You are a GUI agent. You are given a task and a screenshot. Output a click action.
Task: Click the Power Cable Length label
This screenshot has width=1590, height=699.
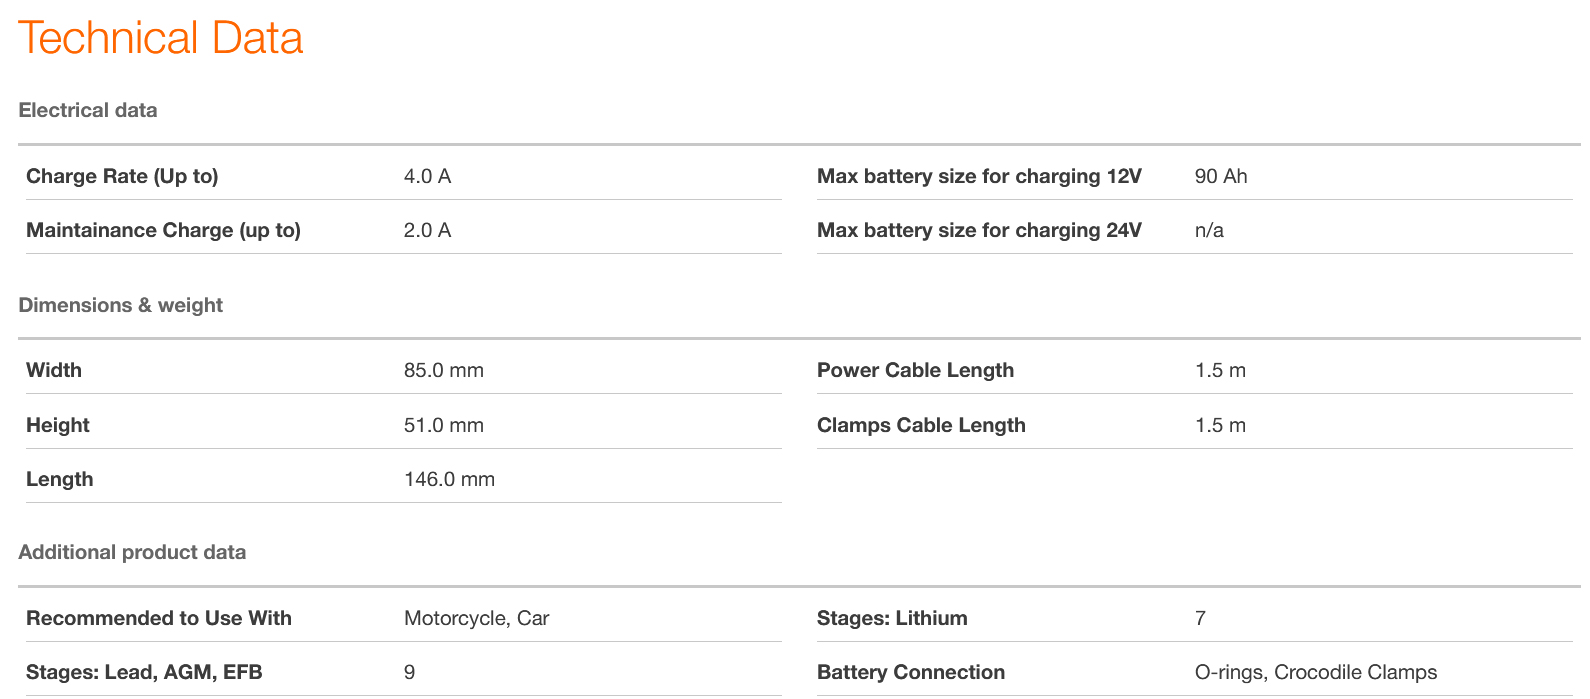pos(915,370)
